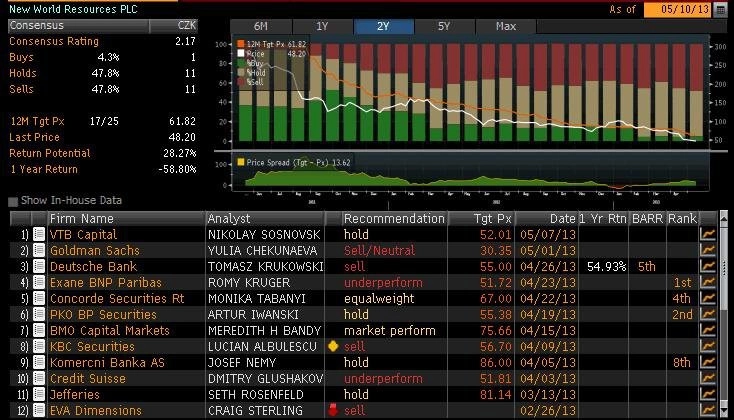
Task: Switch chart to 6M range
Action: [261, 26]
